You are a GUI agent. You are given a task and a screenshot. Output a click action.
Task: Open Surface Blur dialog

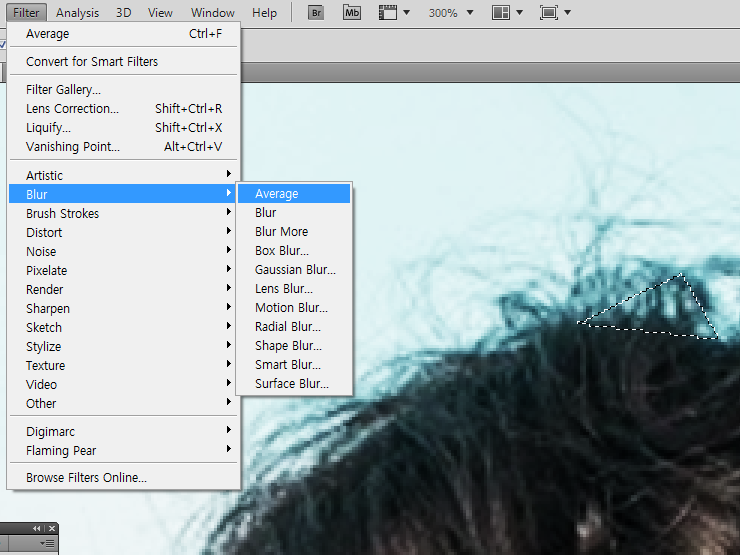(294, 383)
